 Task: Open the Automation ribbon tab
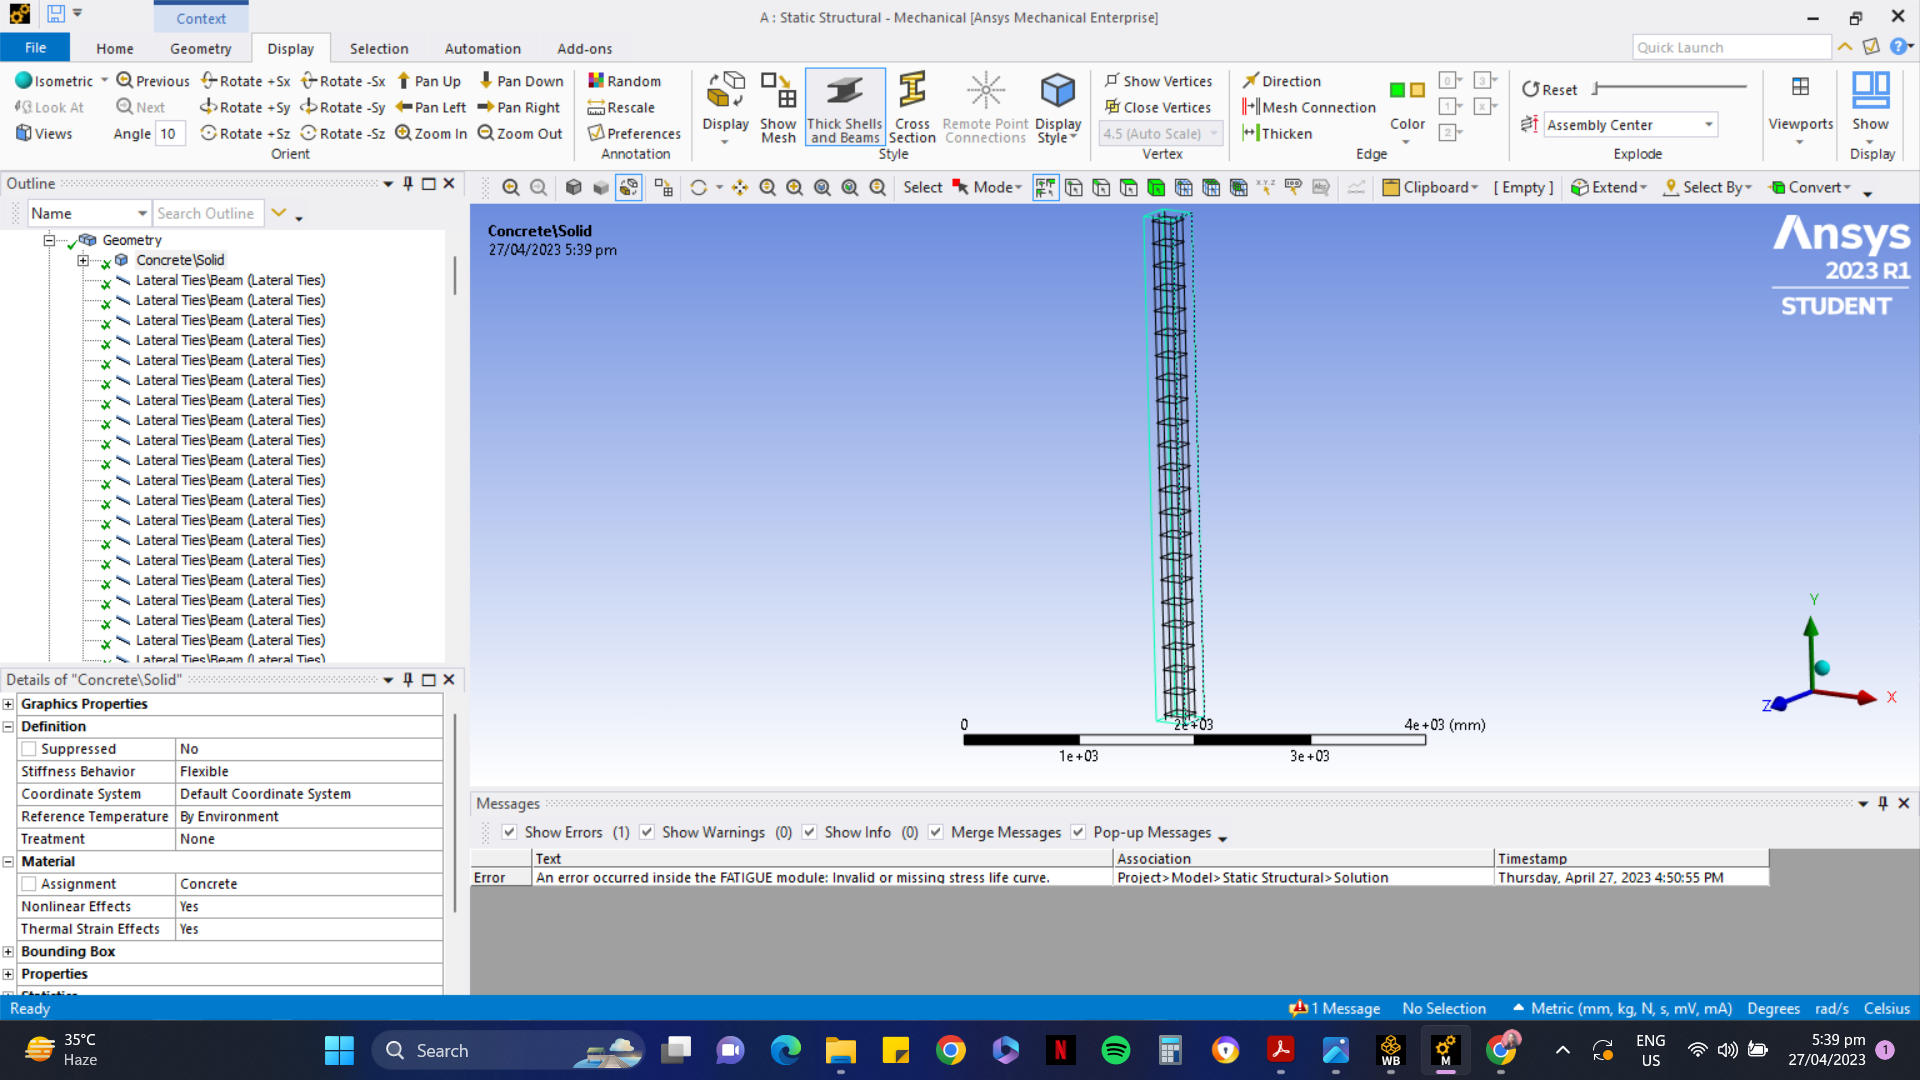click(482, 48)
